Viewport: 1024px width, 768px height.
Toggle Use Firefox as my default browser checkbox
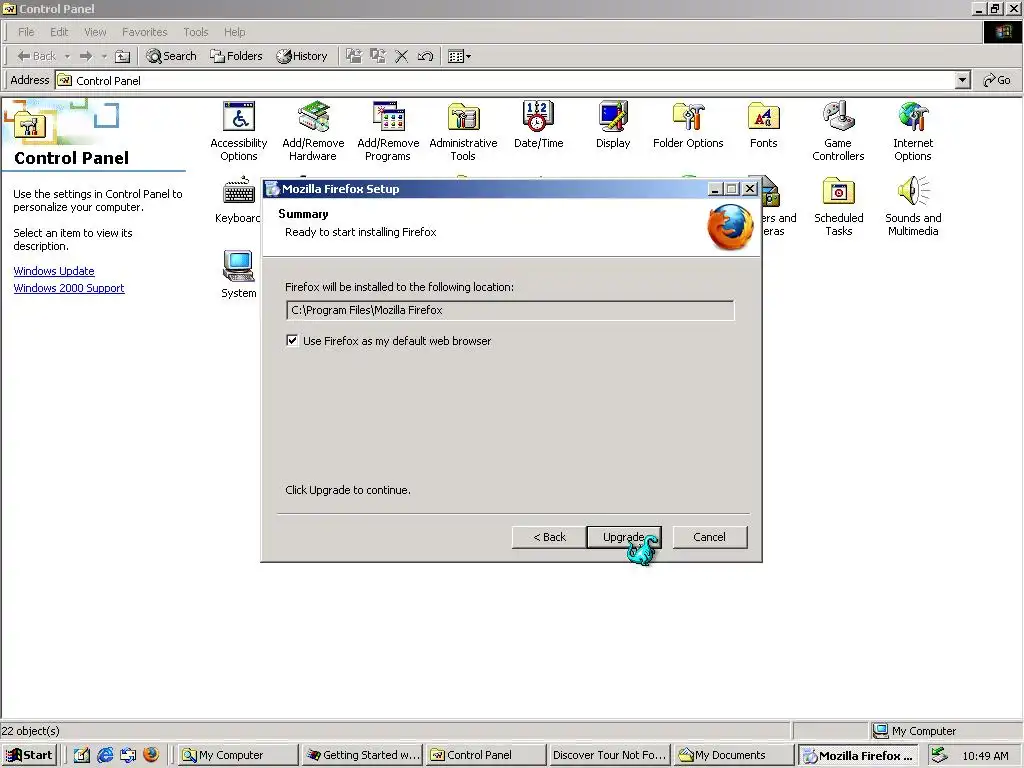[292, 340]
